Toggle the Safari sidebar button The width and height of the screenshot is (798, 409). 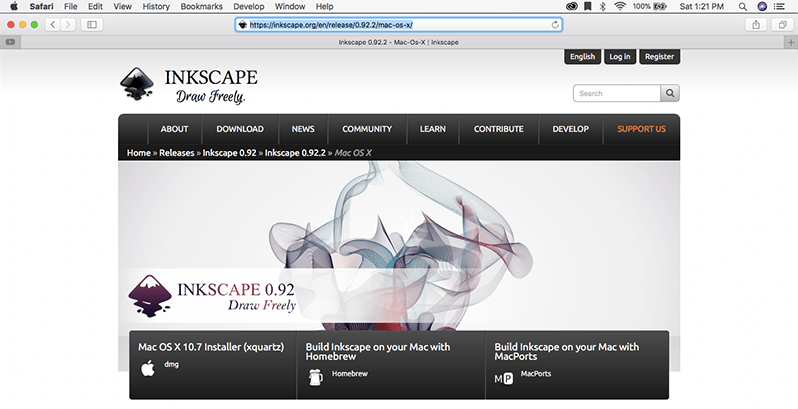[92, 24]
